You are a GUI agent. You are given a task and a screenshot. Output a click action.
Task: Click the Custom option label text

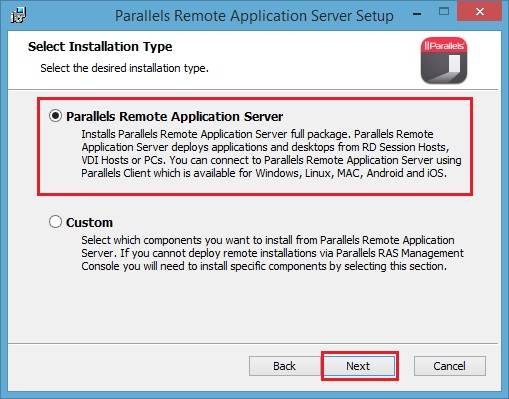89,222
